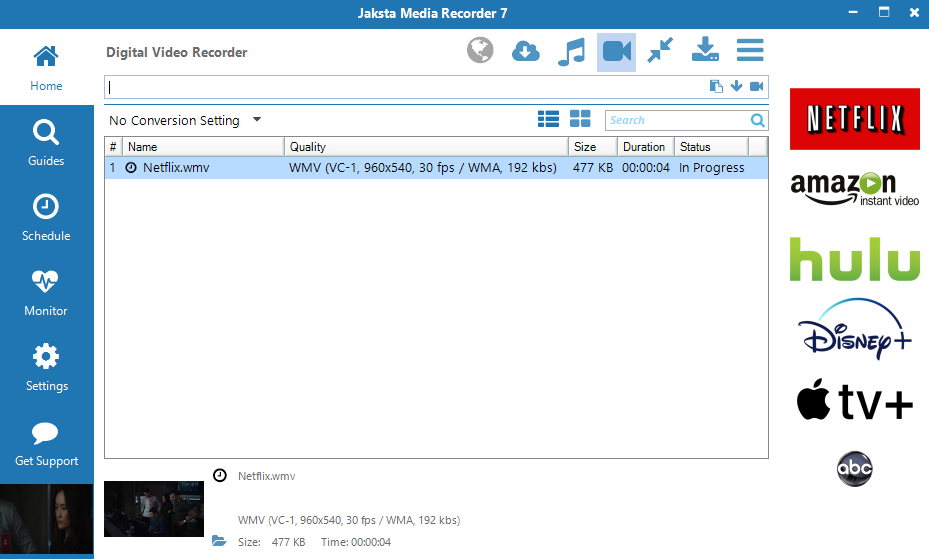Open the Amazon instant video logo
This screenshot has width=929, height=559.
[x=854, y=189]
